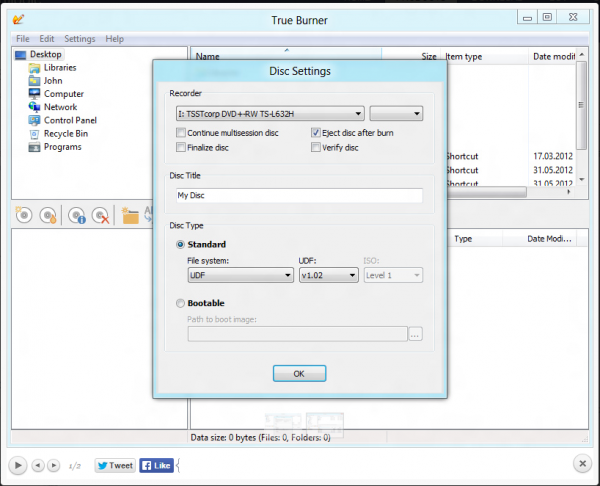Image resolution: width=600 pixels, height=486 pixels.
Task: Click the burn disc toolbar icon
Action: tap(48, 215)
